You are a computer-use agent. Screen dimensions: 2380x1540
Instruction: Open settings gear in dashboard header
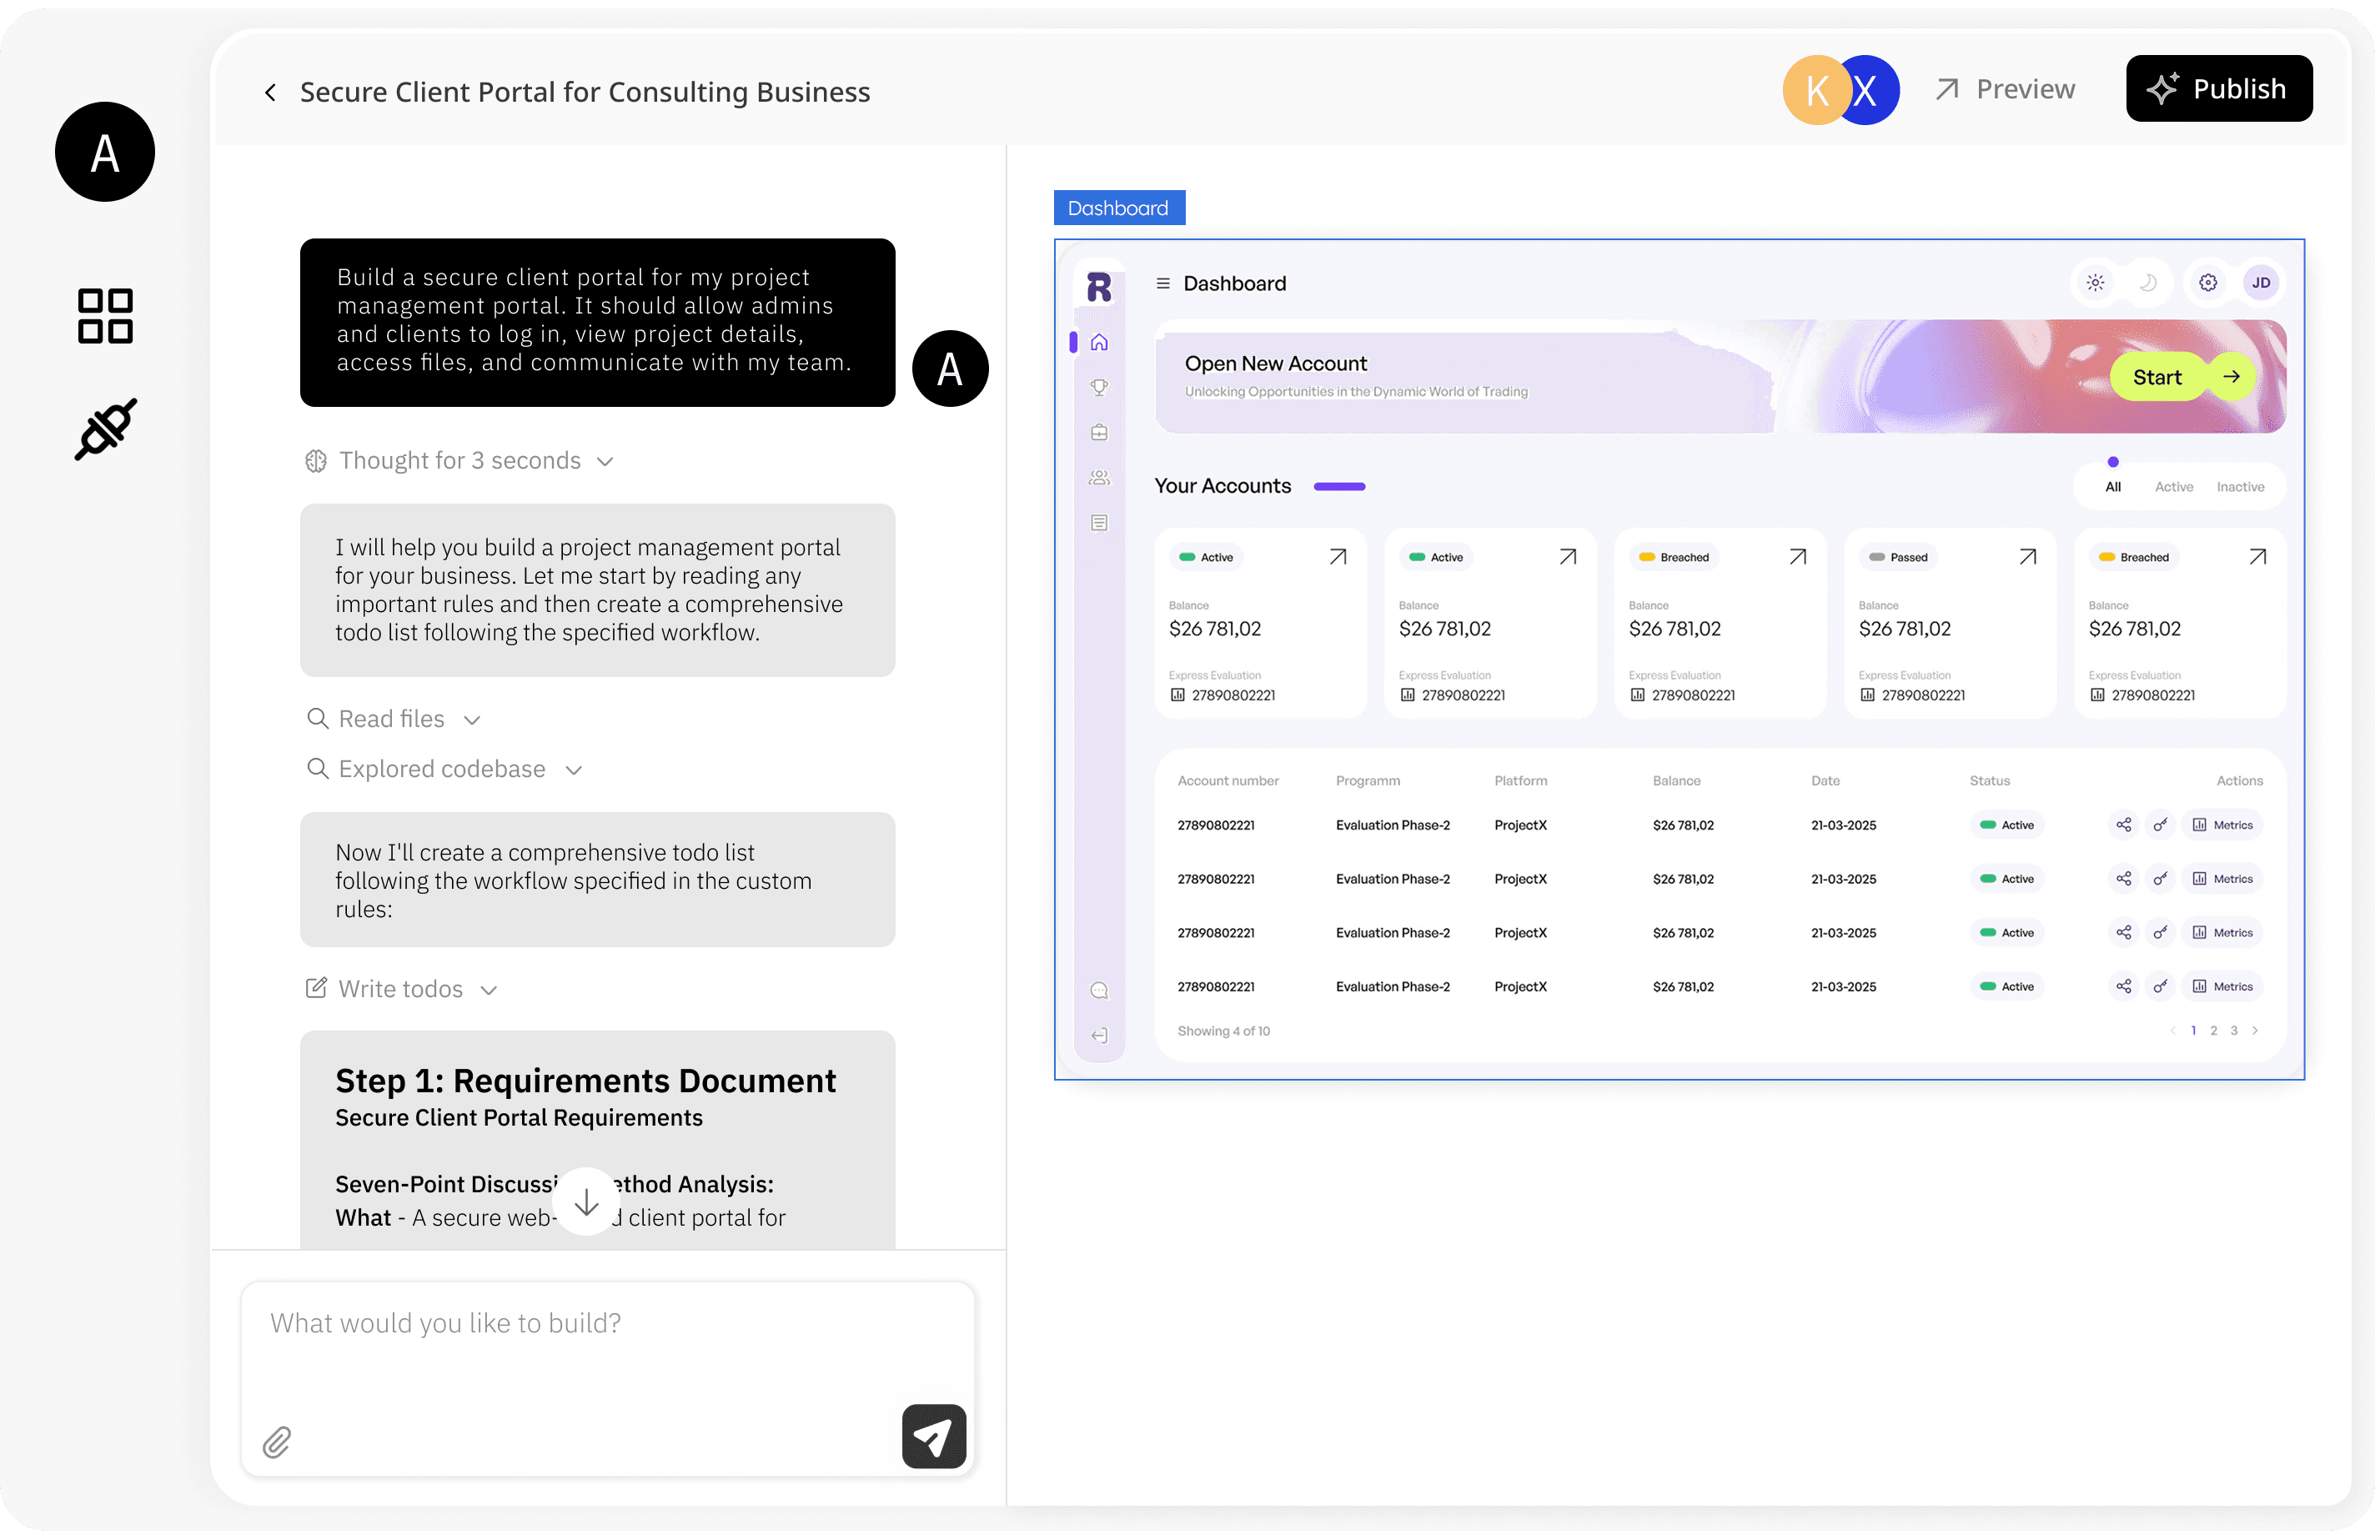(2208, 283)
